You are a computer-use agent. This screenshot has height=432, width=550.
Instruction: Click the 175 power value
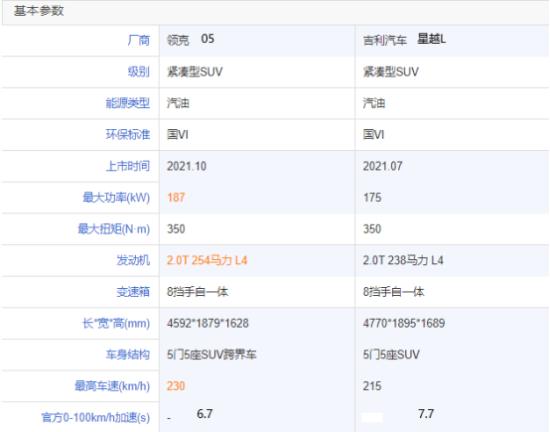(x=372, y=197)
